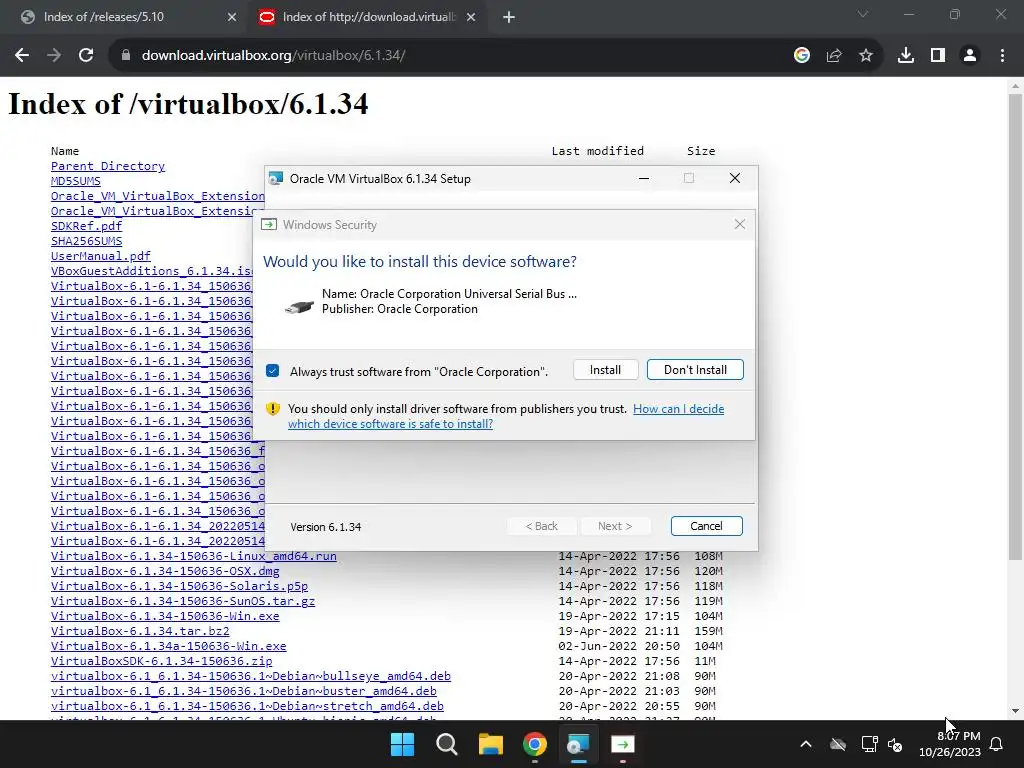Click the USB device icon in dialog
The image size is (1024, 768).
pos(300,306)
